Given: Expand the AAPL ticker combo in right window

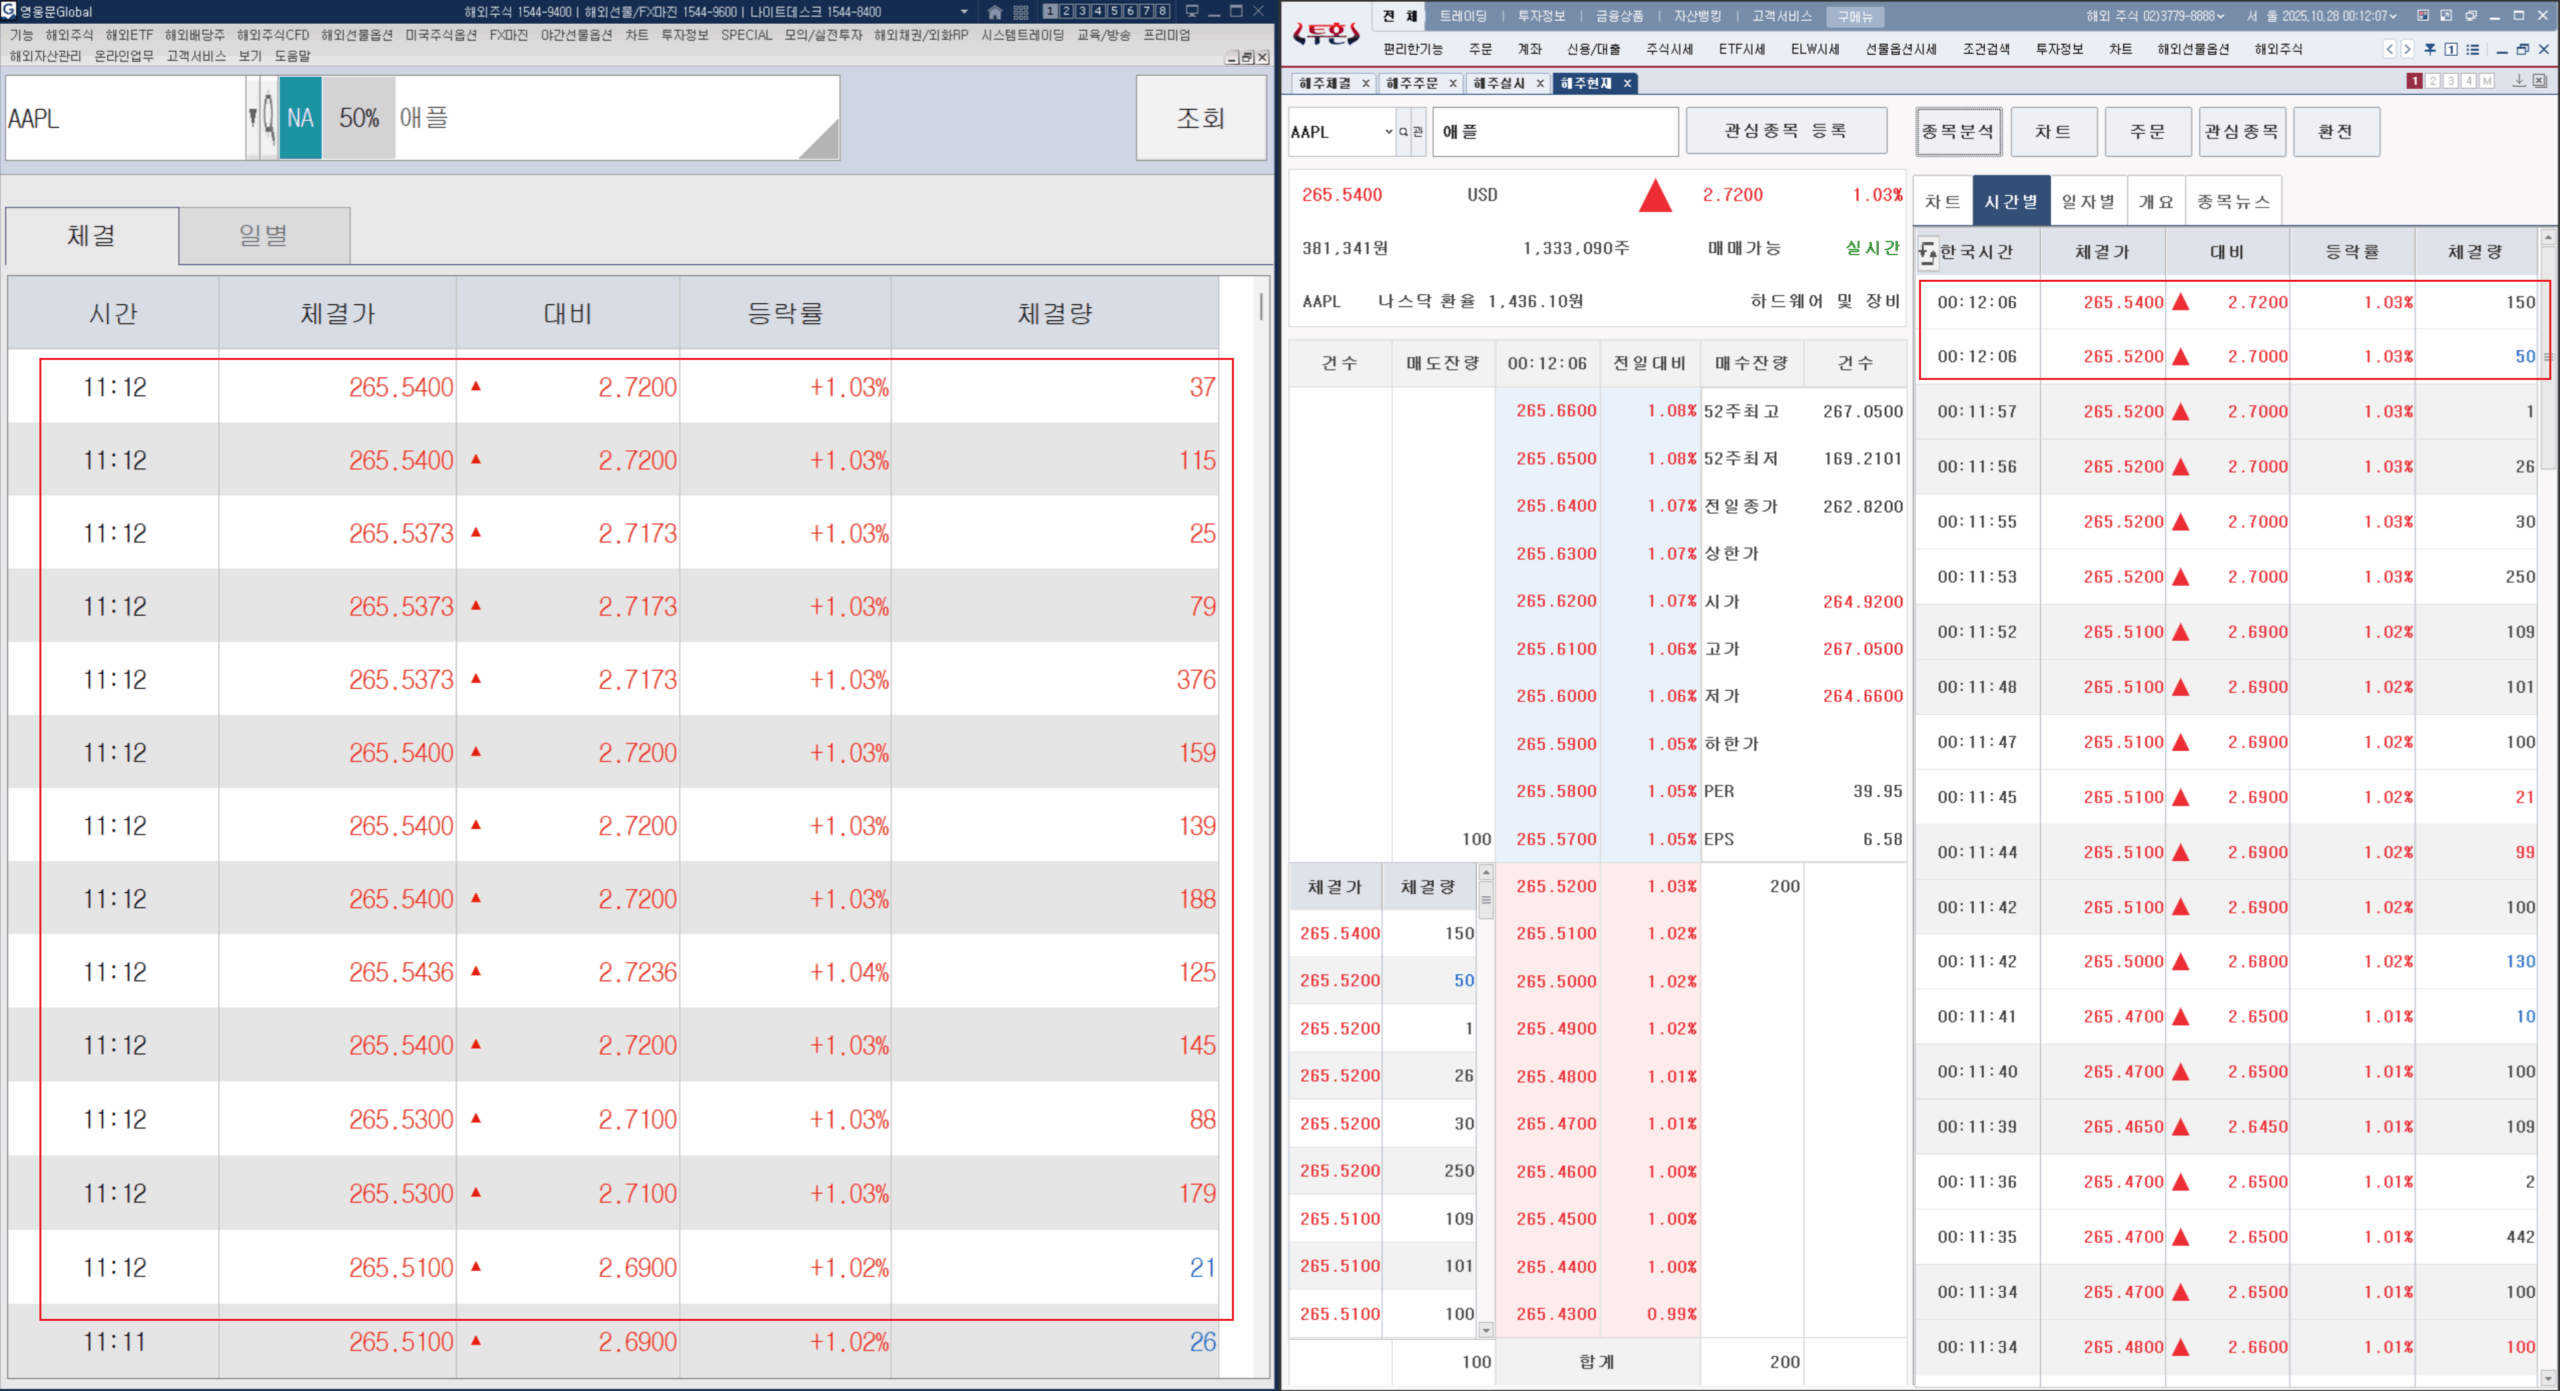Looking at the screenshot, I should [1388, 132].
